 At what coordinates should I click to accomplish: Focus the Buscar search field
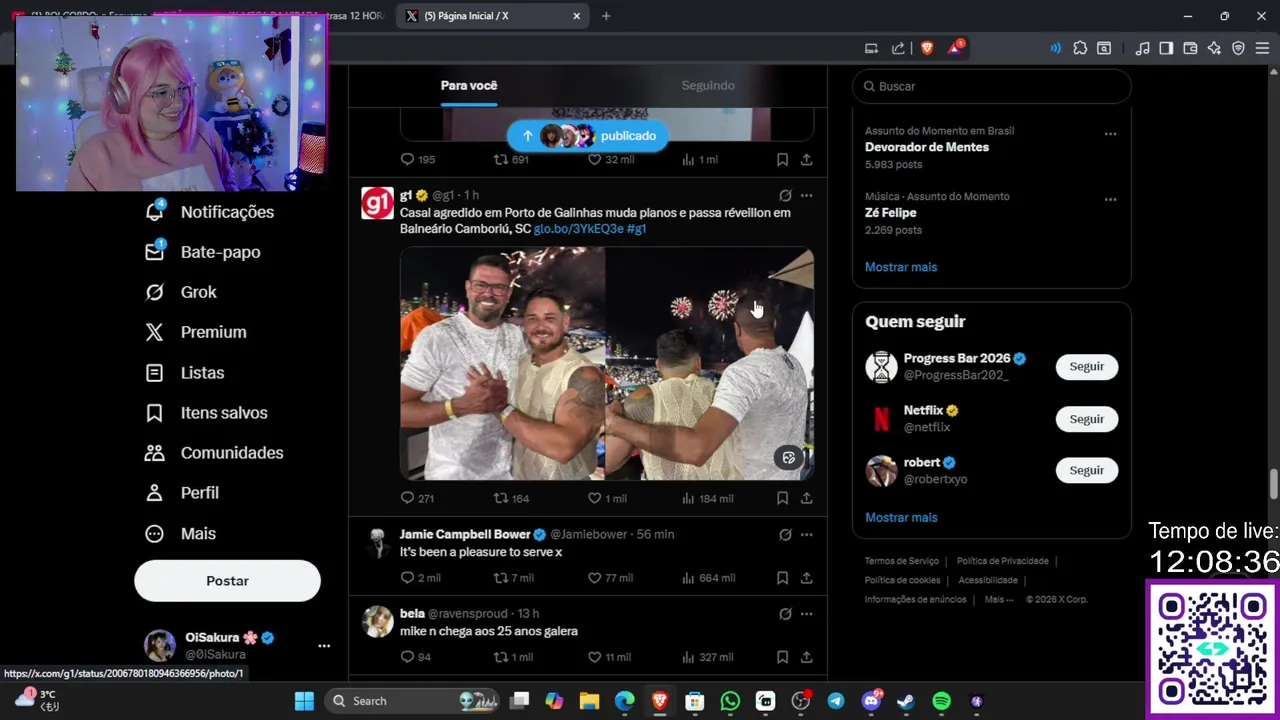[x=991, y=86]
